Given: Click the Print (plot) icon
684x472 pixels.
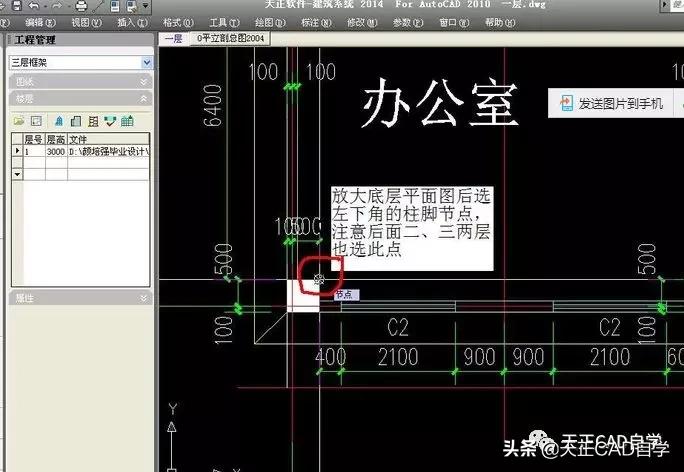Looking at the screenshot, I should tap(81, 5).
